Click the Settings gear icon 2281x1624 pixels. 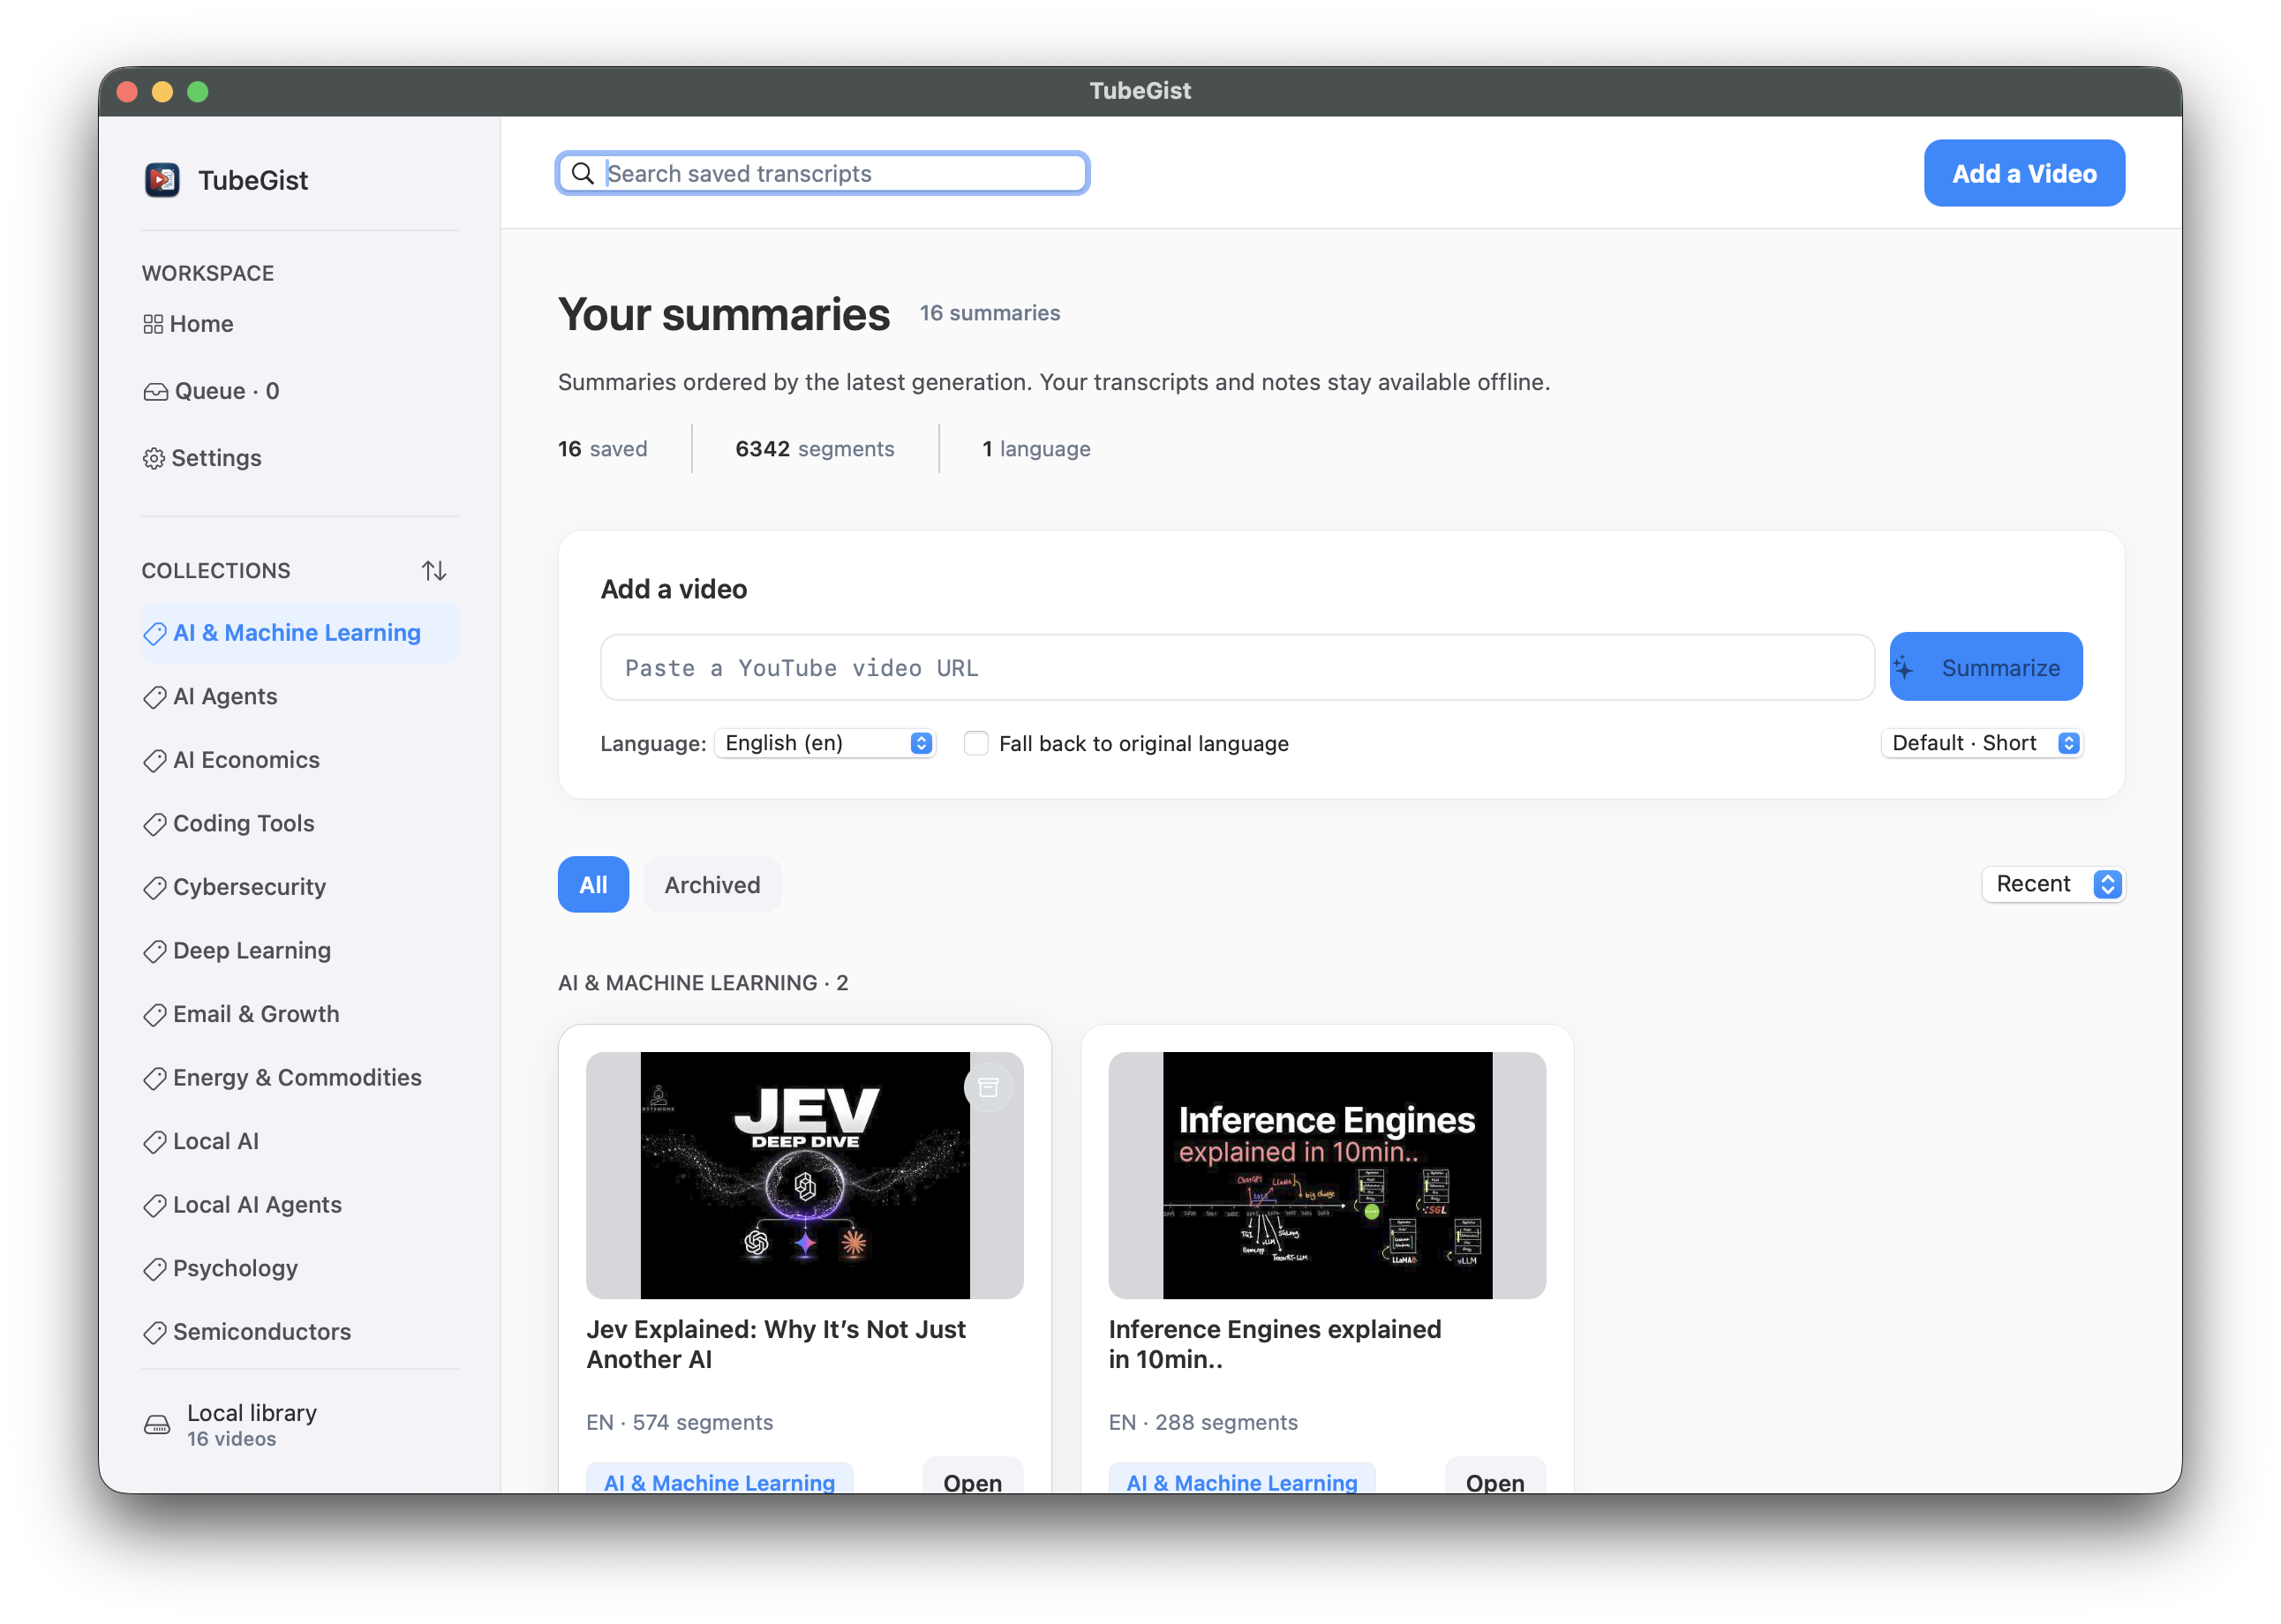click(x=154, y=458)
